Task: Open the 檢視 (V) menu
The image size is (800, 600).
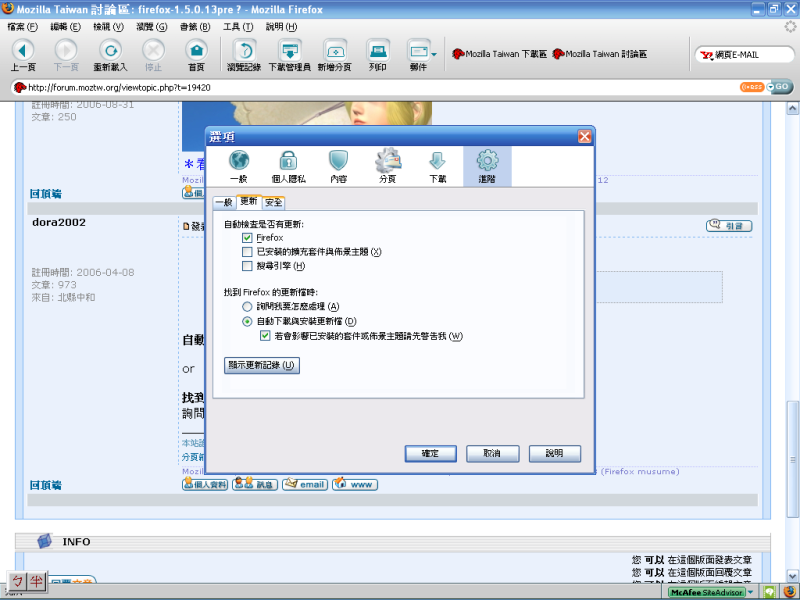Action: tap(108, 27)
